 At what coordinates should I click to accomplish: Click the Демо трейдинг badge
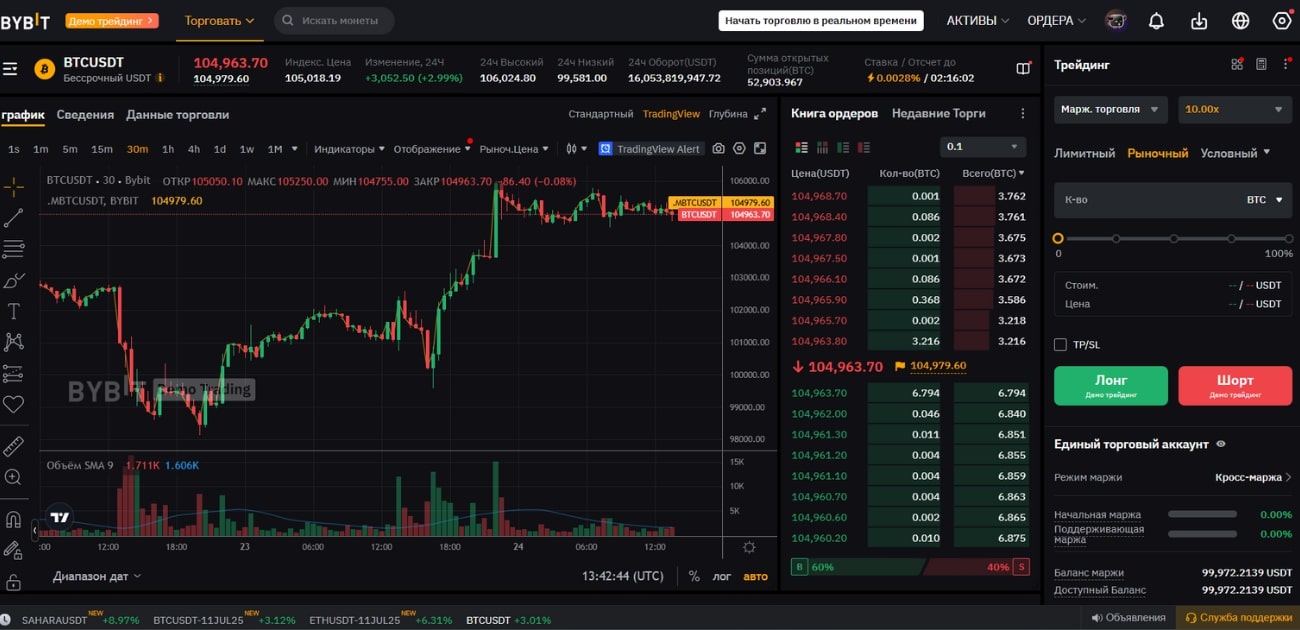112,20
